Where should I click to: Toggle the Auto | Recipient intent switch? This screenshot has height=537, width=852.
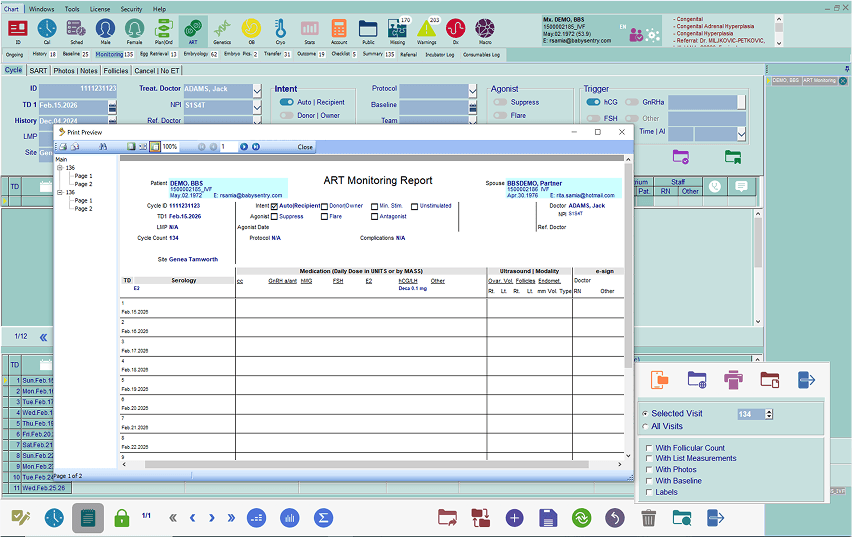click(x=286, y=102)
